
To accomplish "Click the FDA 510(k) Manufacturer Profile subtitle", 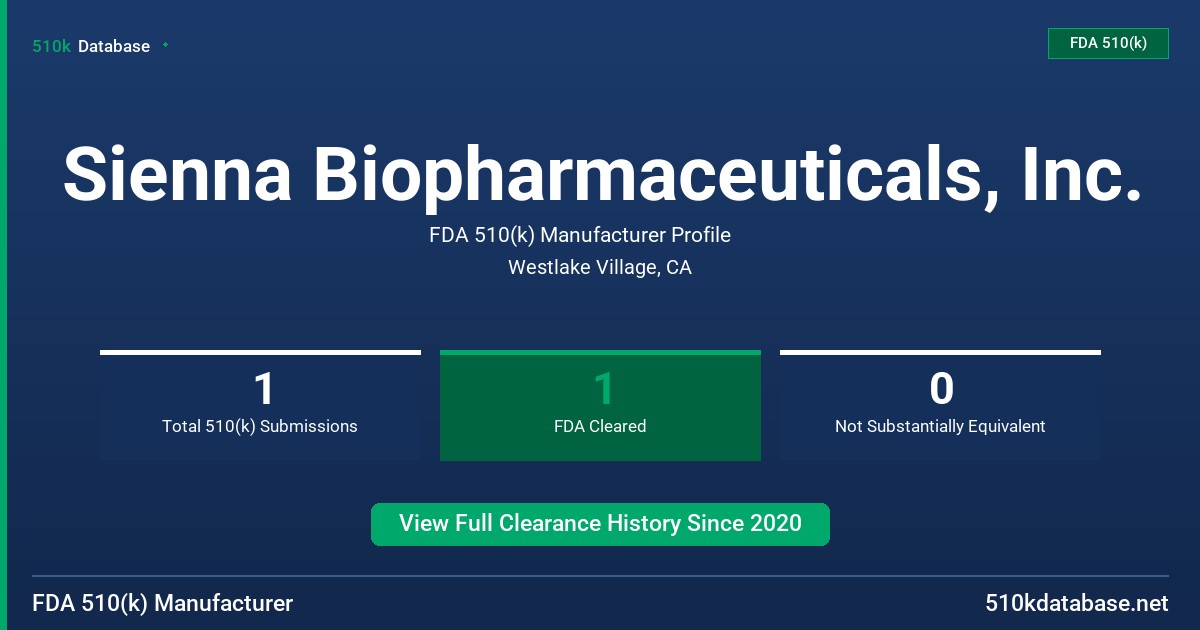I will (580, 235).
